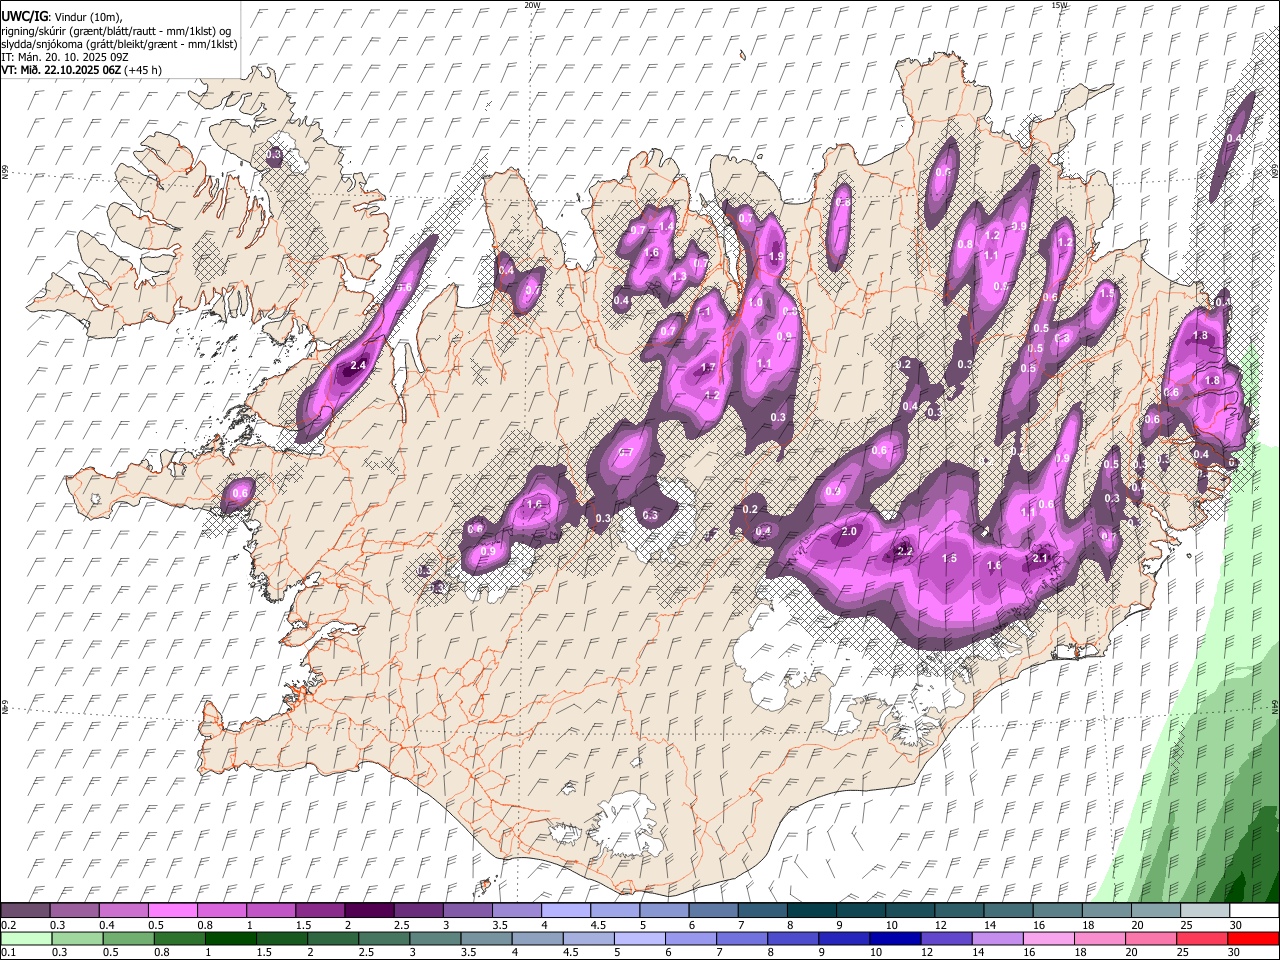1280x960 pixels.
Task: Pick the darkest green 1–1.5 bottom legend swatch
Action: tap(231, 938)
